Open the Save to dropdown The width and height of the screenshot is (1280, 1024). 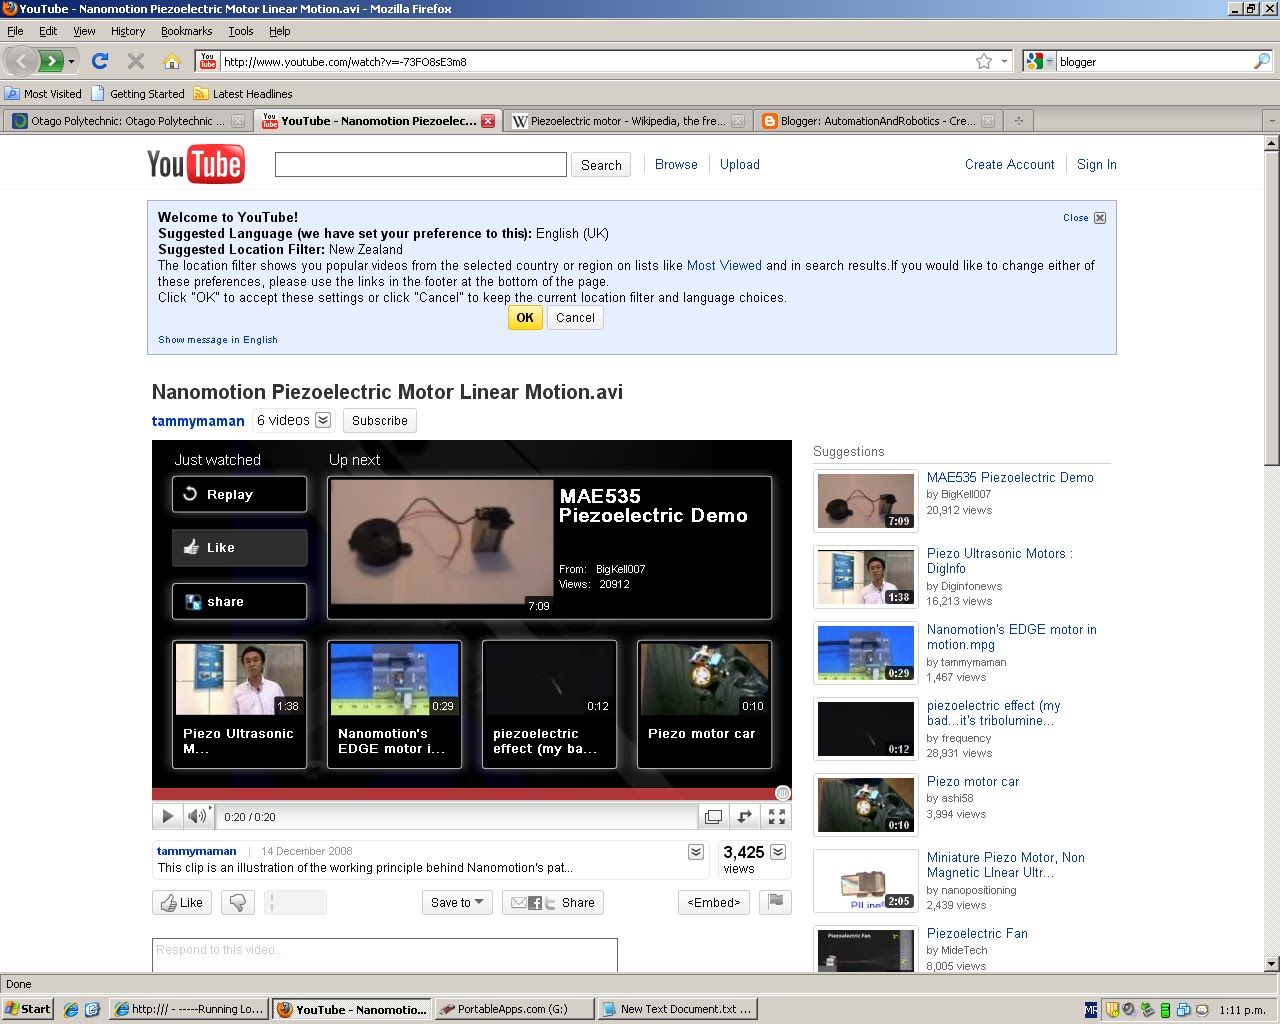tap(457, 902)
